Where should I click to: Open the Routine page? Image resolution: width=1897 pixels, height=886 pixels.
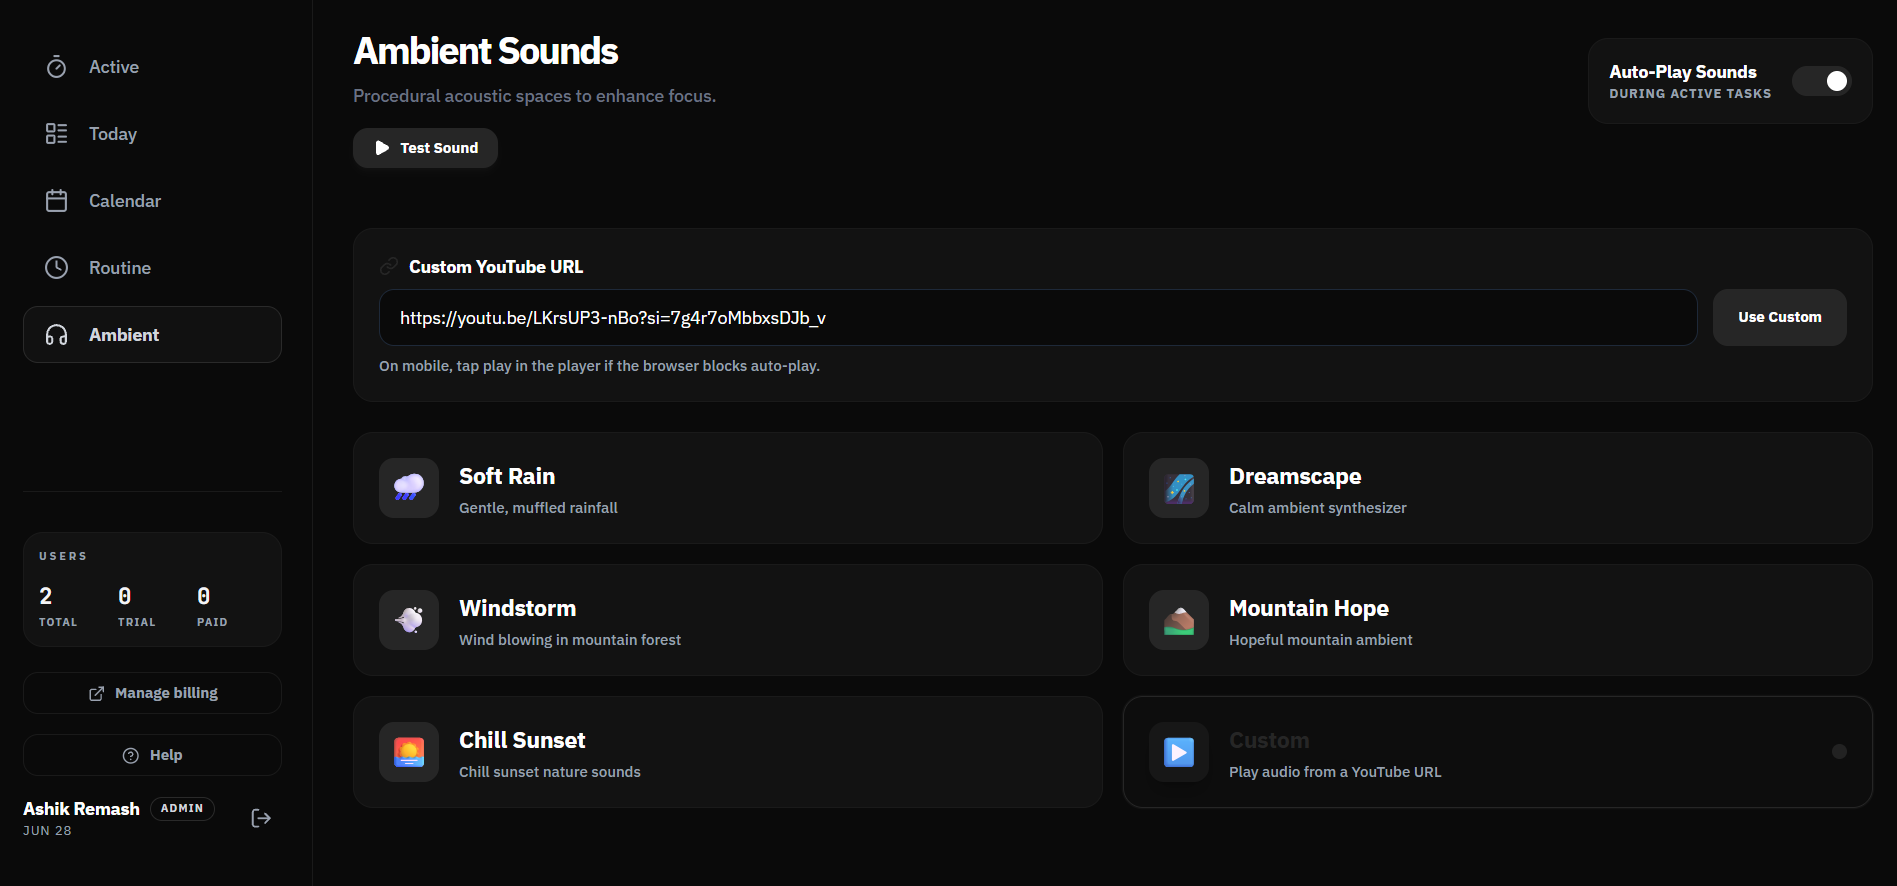152,268
